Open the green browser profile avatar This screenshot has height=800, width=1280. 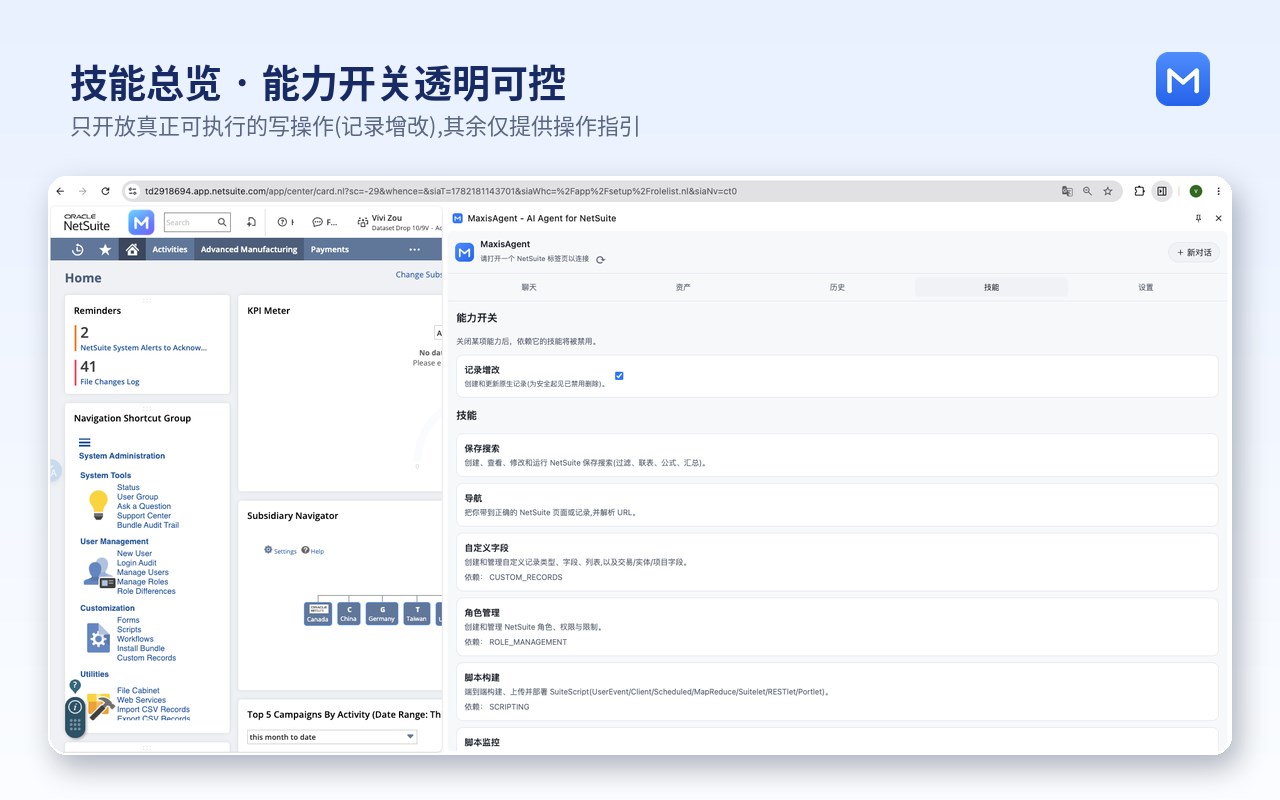[x=1195, y=191]
